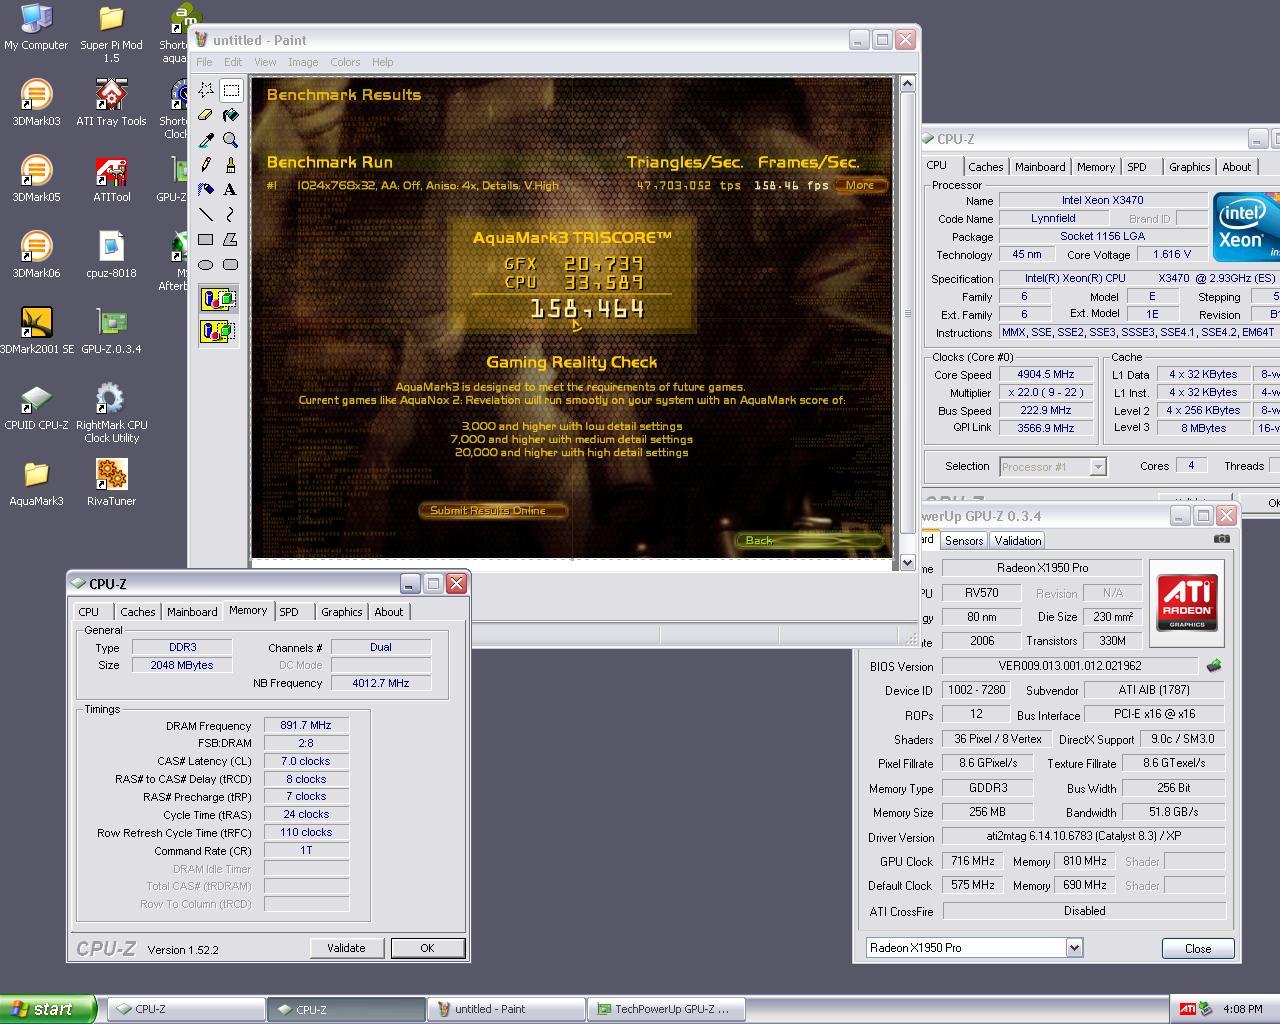Click Submit Results Online in AquaMark3 image
1280x1024 pixels.
click(492, 510)
